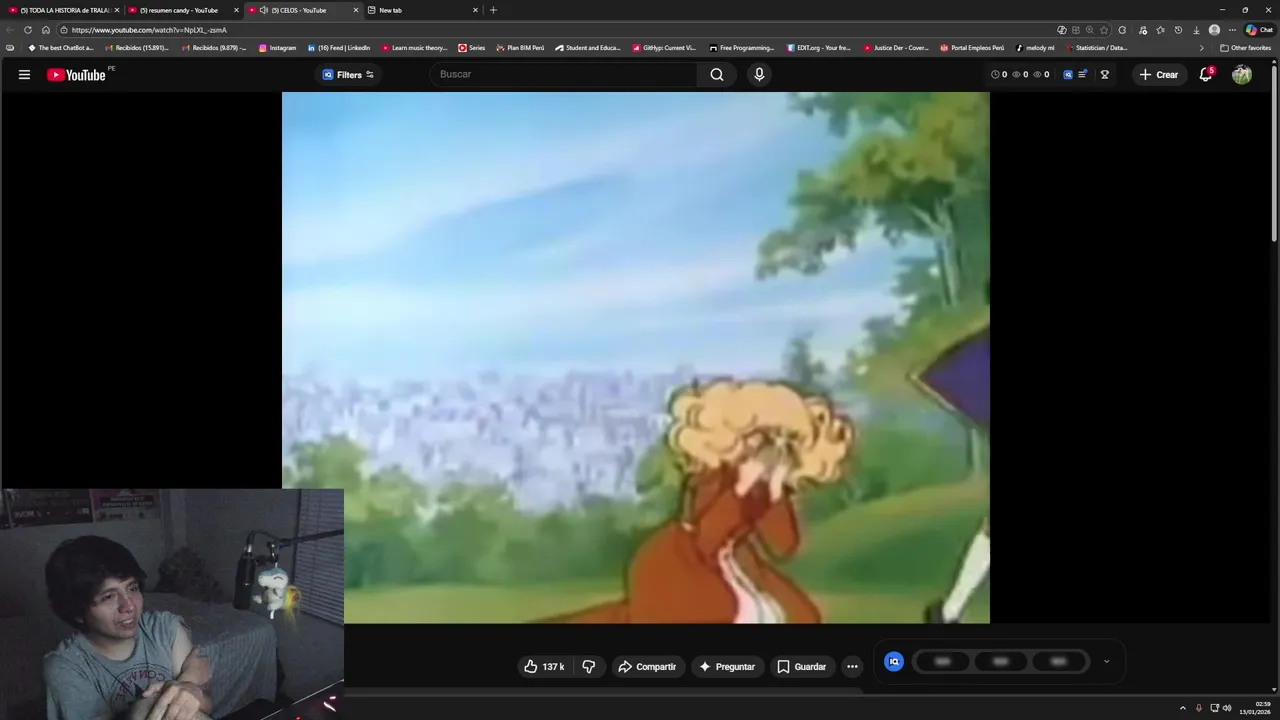Open the taskbar clock showing 02:59

coord(1255,708)
